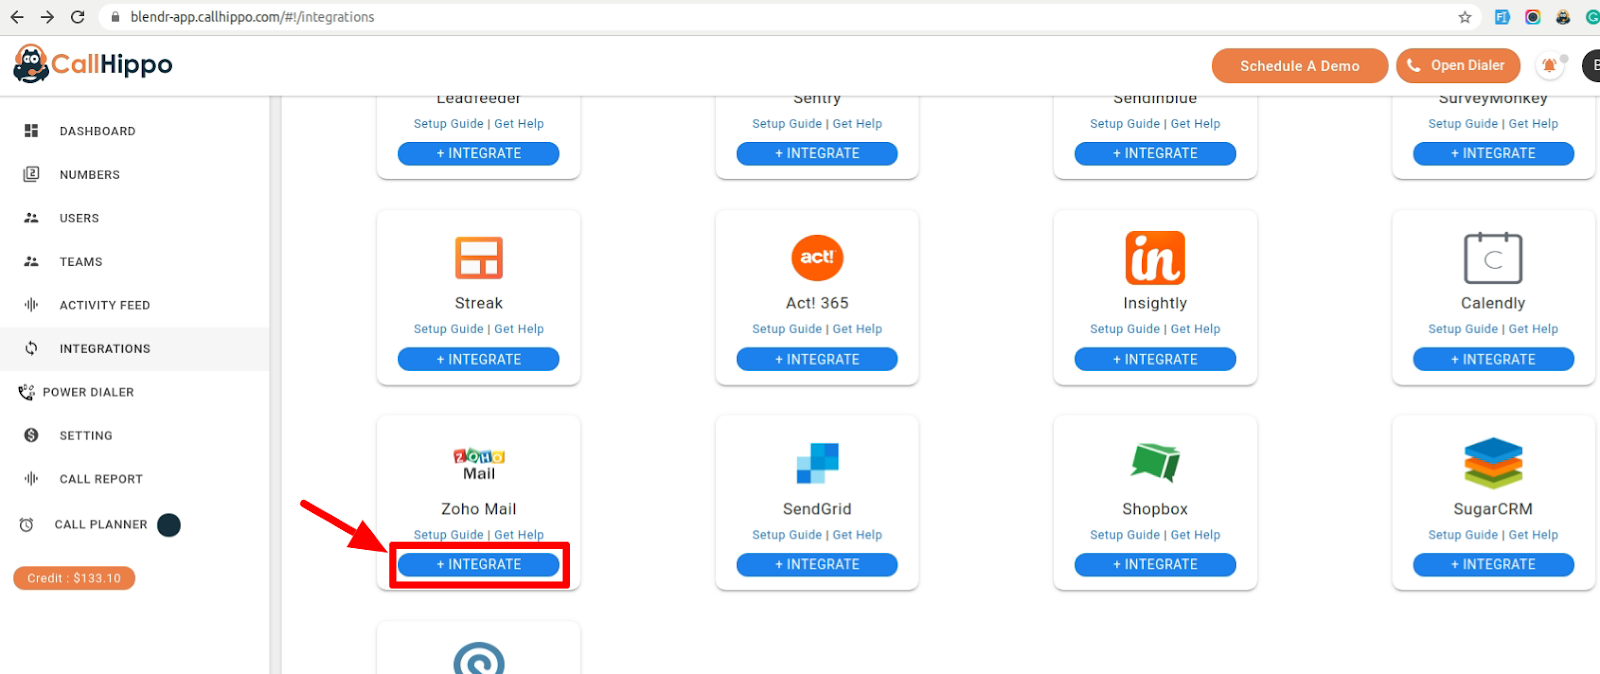Click the Credit $133.10 badge

pyautogui.click(x=74, y=578)
